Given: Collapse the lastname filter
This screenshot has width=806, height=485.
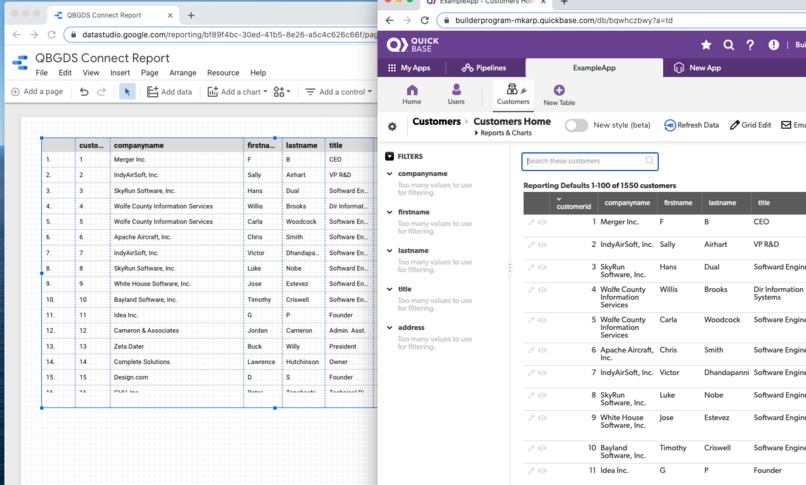Looking at the screenshot, I should click(x=390, y=250).
